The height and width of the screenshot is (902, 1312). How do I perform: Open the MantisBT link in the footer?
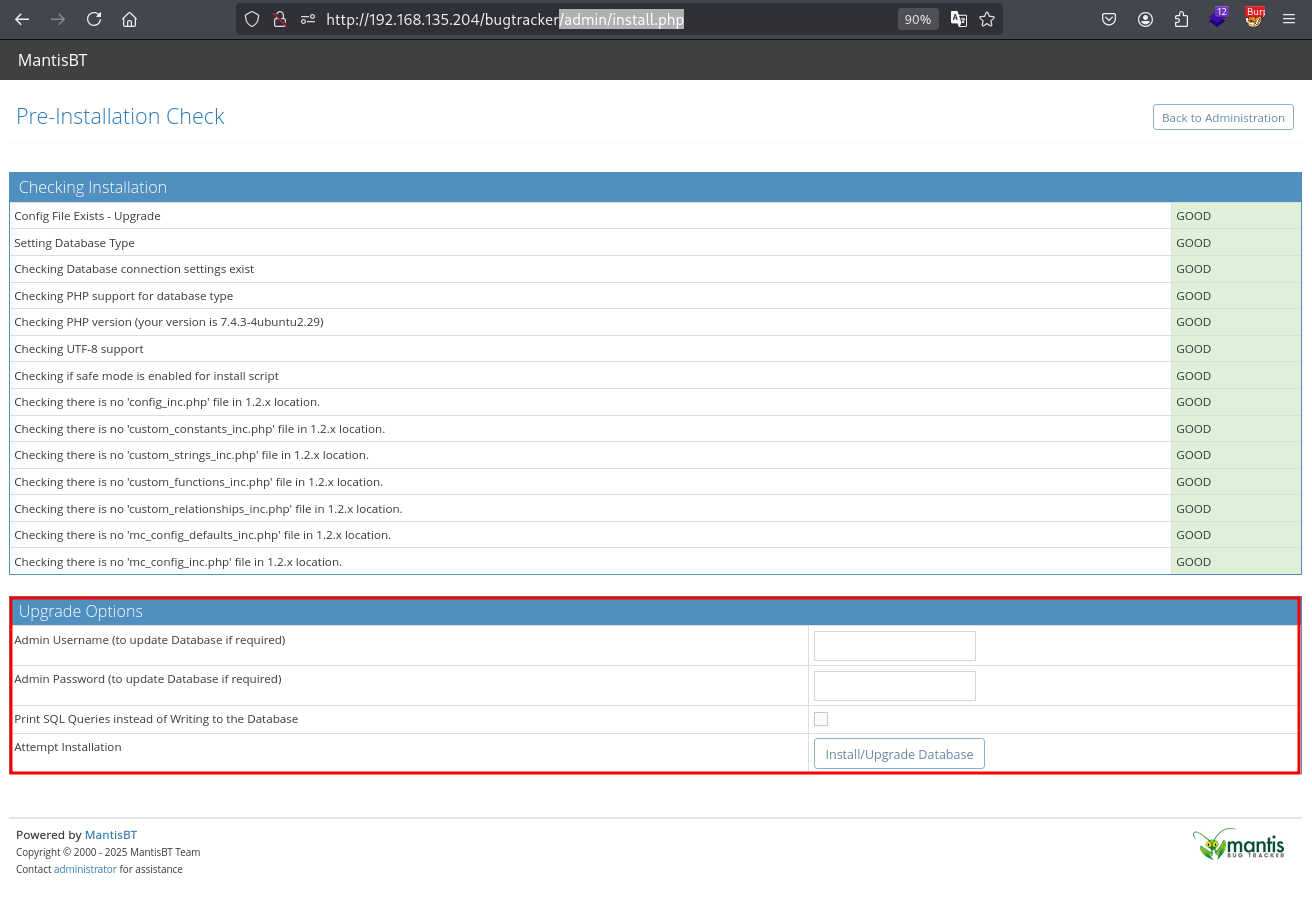pyautogui.click(x=111, y=835)
